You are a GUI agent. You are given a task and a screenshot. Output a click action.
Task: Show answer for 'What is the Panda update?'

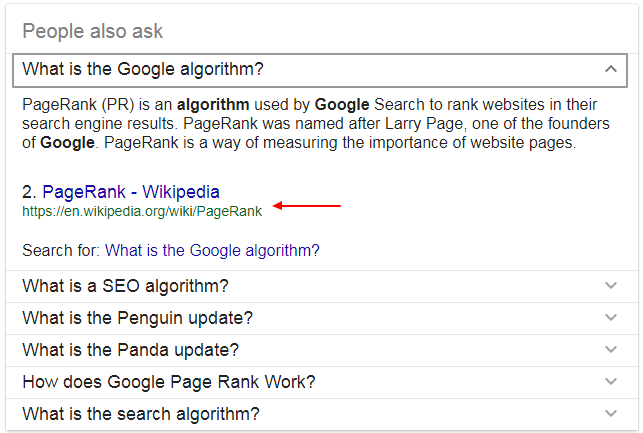131,350
